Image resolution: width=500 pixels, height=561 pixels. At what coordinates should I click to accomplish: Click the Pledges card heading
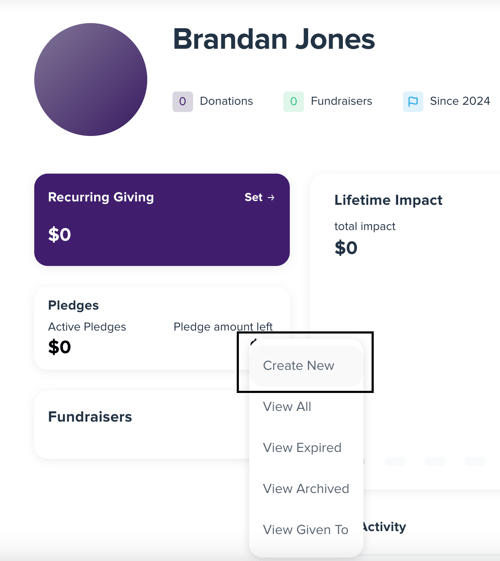tap(73, 305)
